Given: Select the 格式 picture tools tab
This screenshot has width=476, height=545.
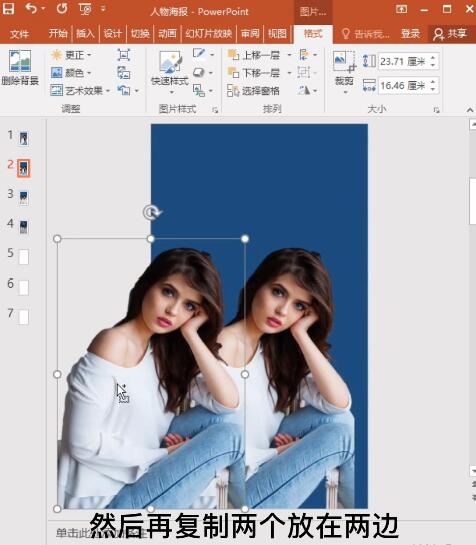Looking at the screenshot, I should click(313, 34).
